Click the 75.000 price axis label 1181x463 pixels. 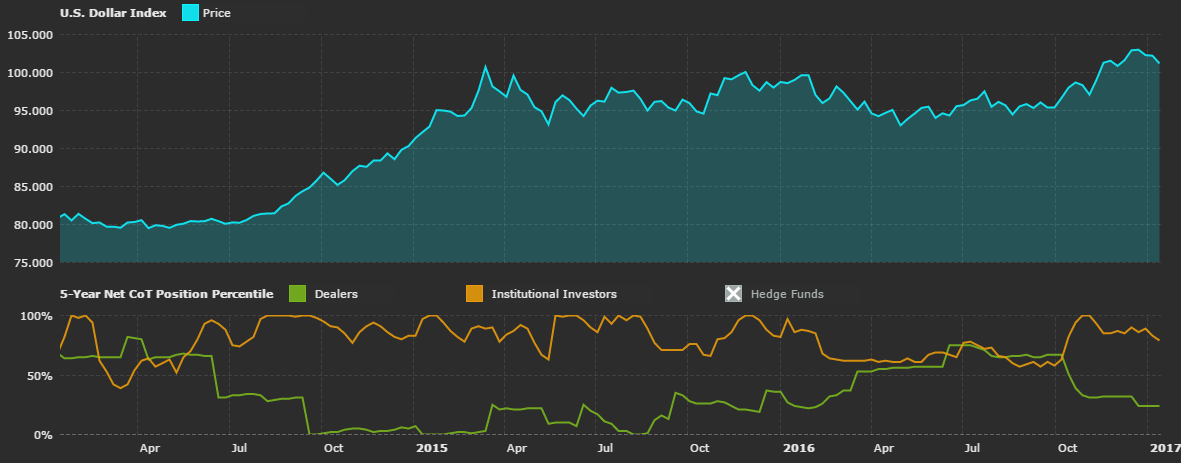pyautogui.click(x=31, y=263)
